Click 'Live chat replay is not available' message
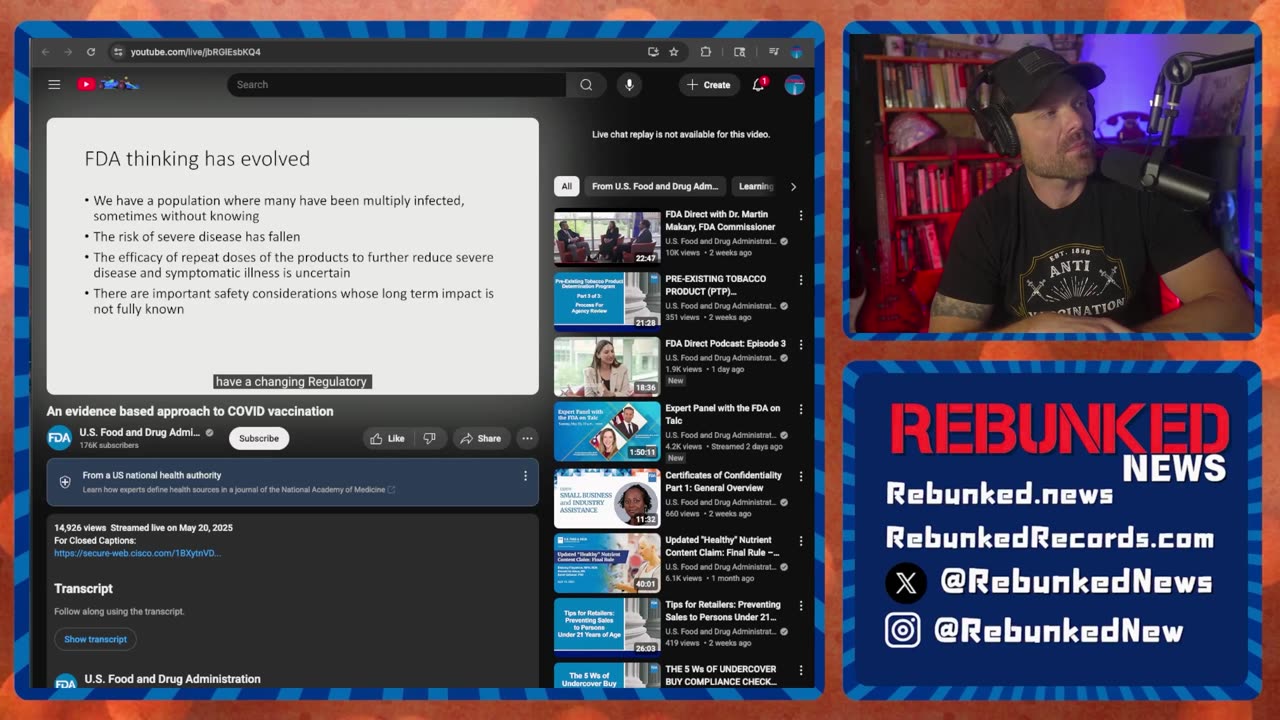1280x720 pixels. point(681,134)
